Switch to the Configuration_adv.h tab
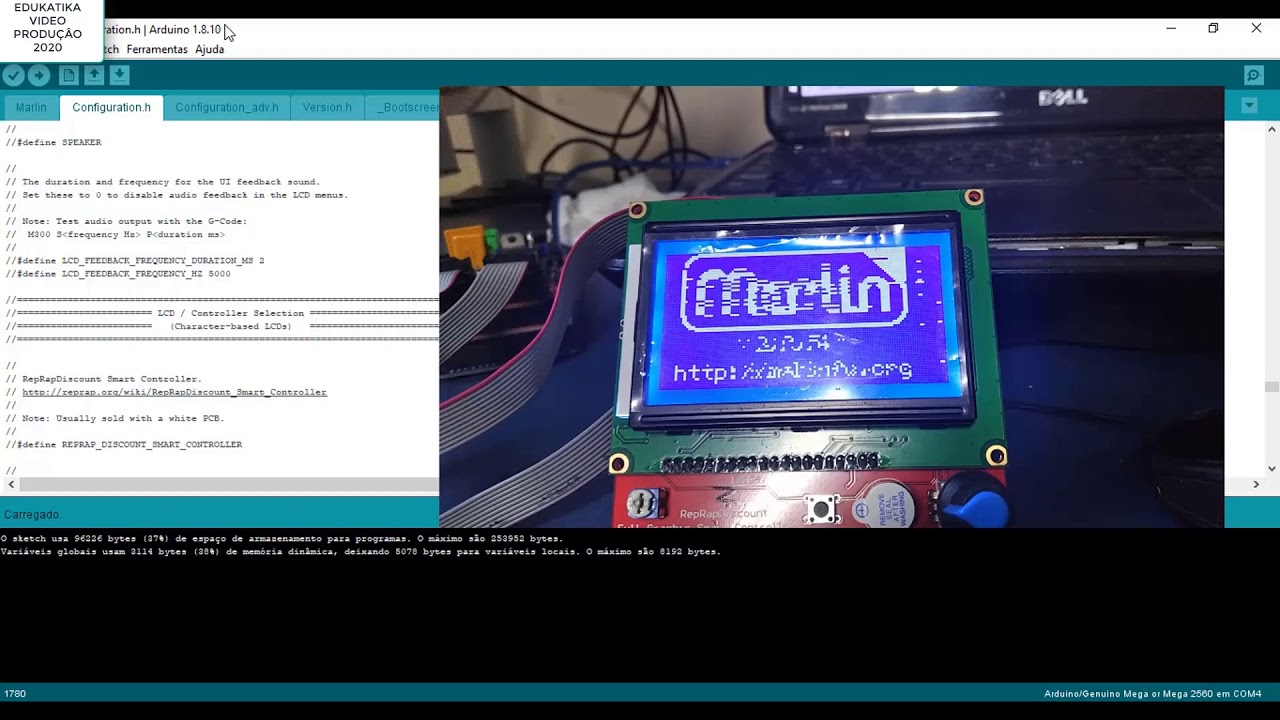This screenshot has height=720, width=1280. point(227,107)
